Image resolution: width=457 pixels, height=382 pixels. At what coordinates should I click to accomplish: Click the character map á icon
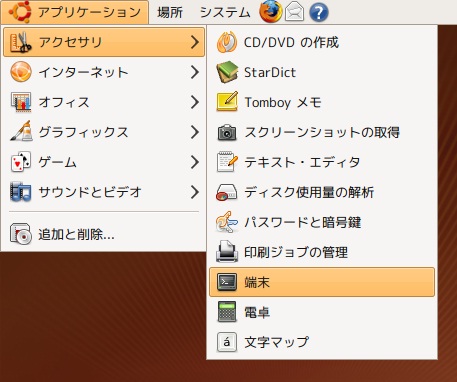click(227, 342)
